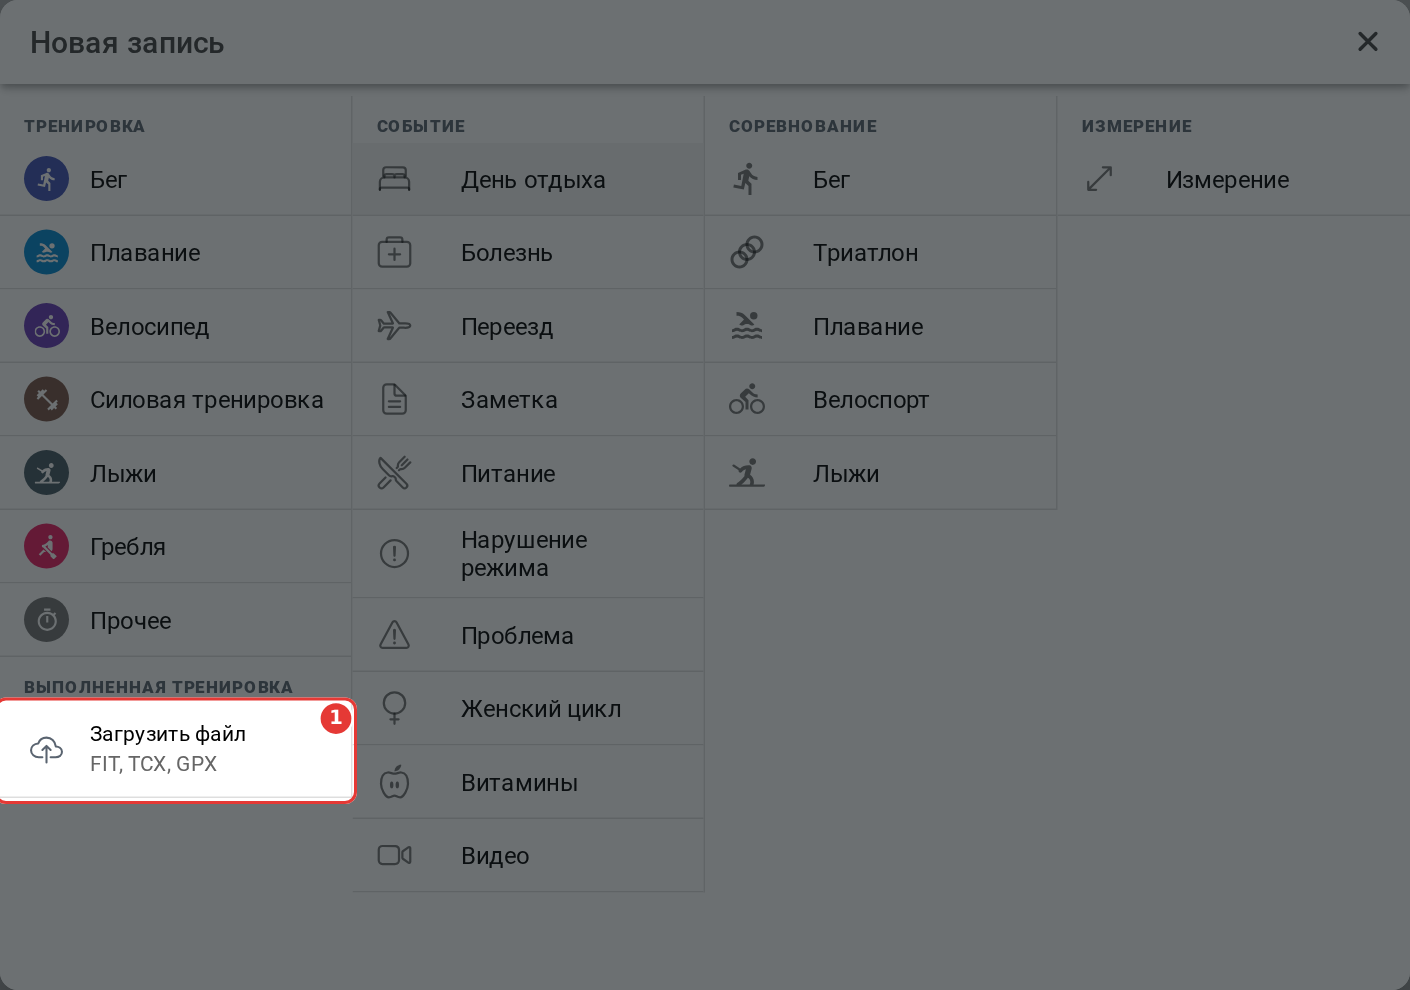The height and width of the screenshot is (990, 1410).
Task: Pick the skiing icon under Тренировка
Action: (47, 473)
